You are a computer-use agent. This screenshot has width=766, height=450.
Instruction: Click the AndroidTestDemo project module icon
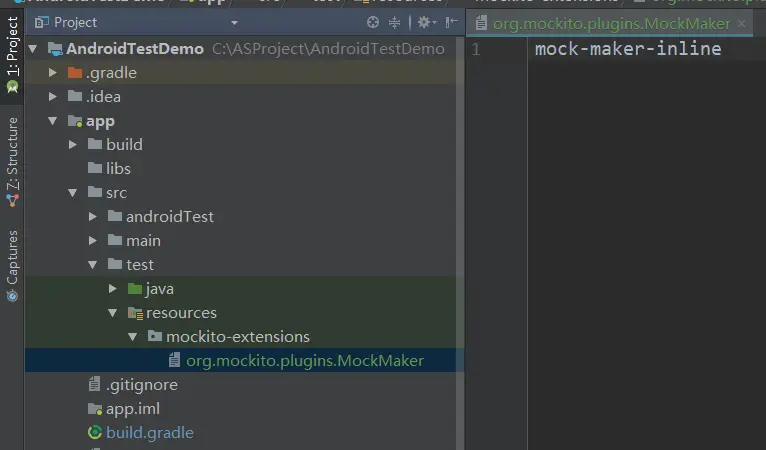tap(55, 49)
